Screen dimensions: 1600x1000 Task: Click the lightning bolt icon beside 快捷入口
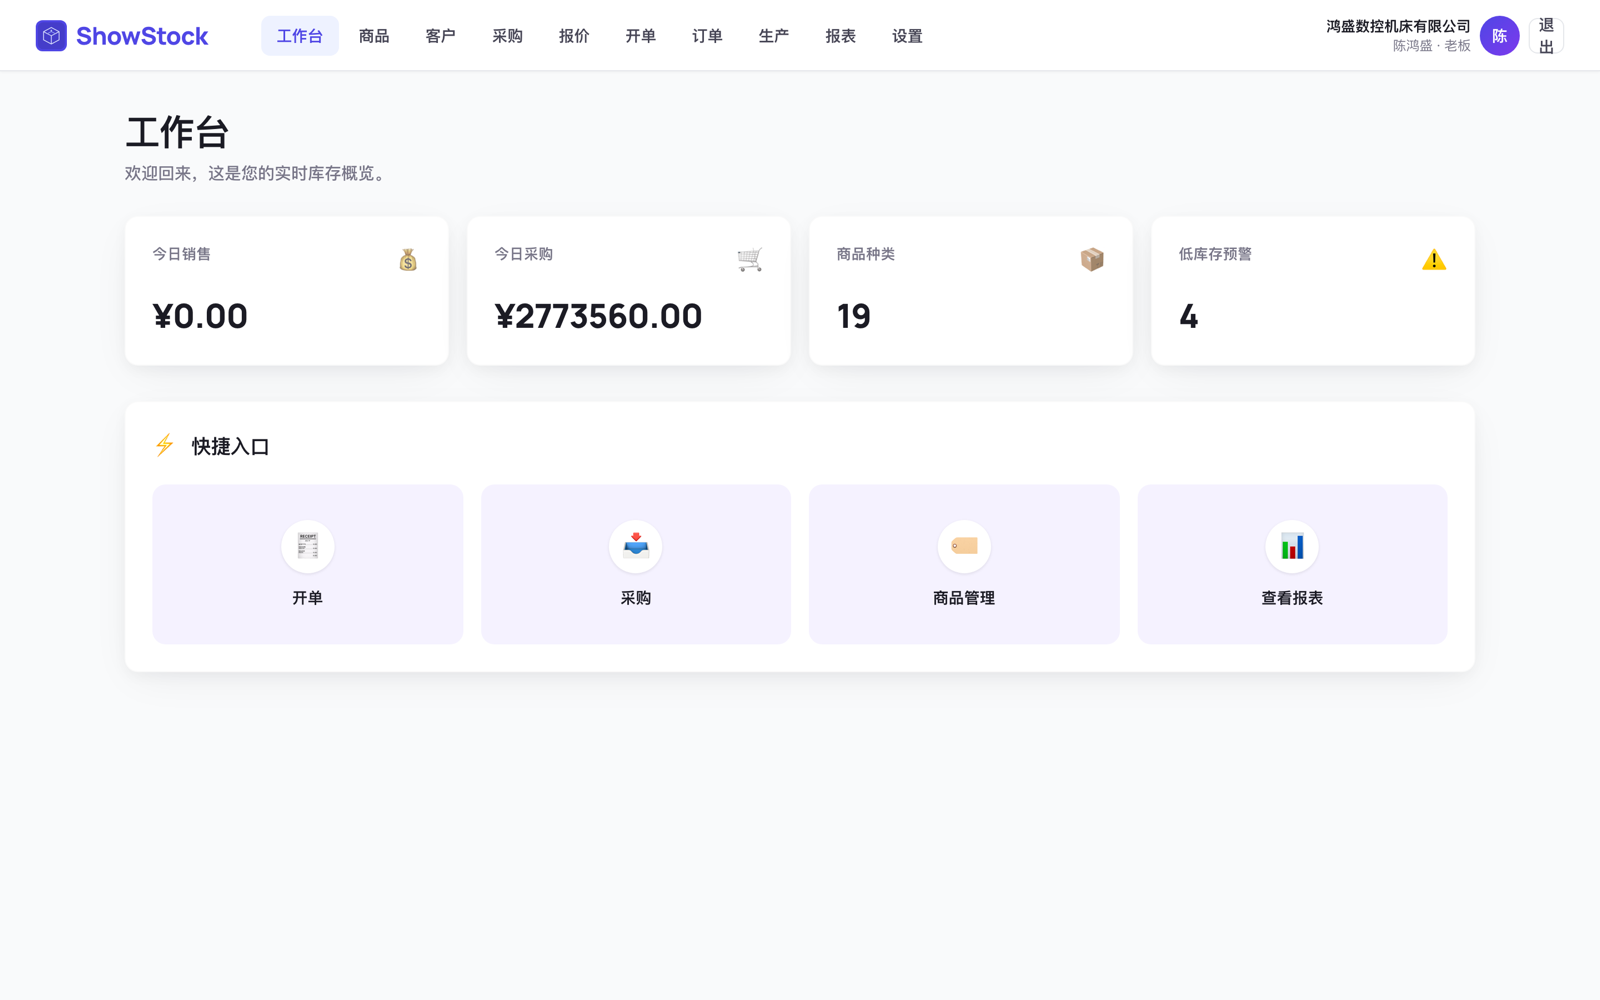164,445
